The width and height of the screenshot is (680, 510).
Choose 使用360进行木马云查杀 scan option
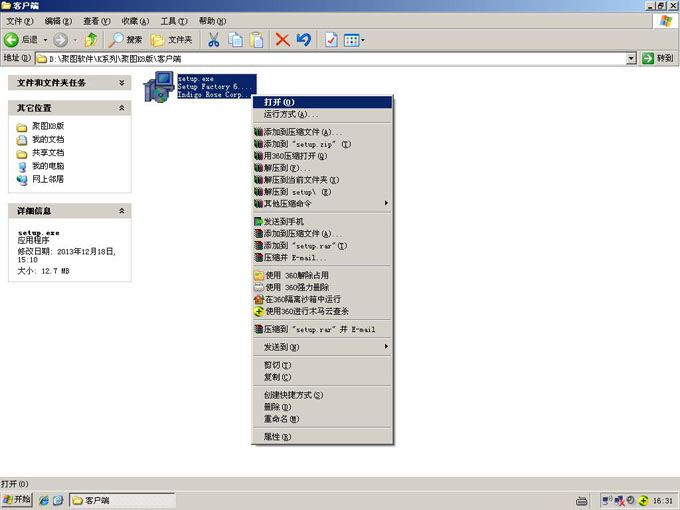click(309, 311)
